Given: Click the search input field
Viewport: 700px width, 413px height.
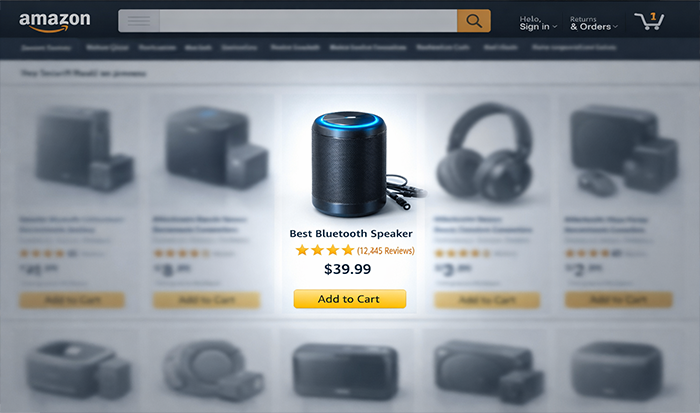Looking at the screenshot, I should (x=308, y=21).
